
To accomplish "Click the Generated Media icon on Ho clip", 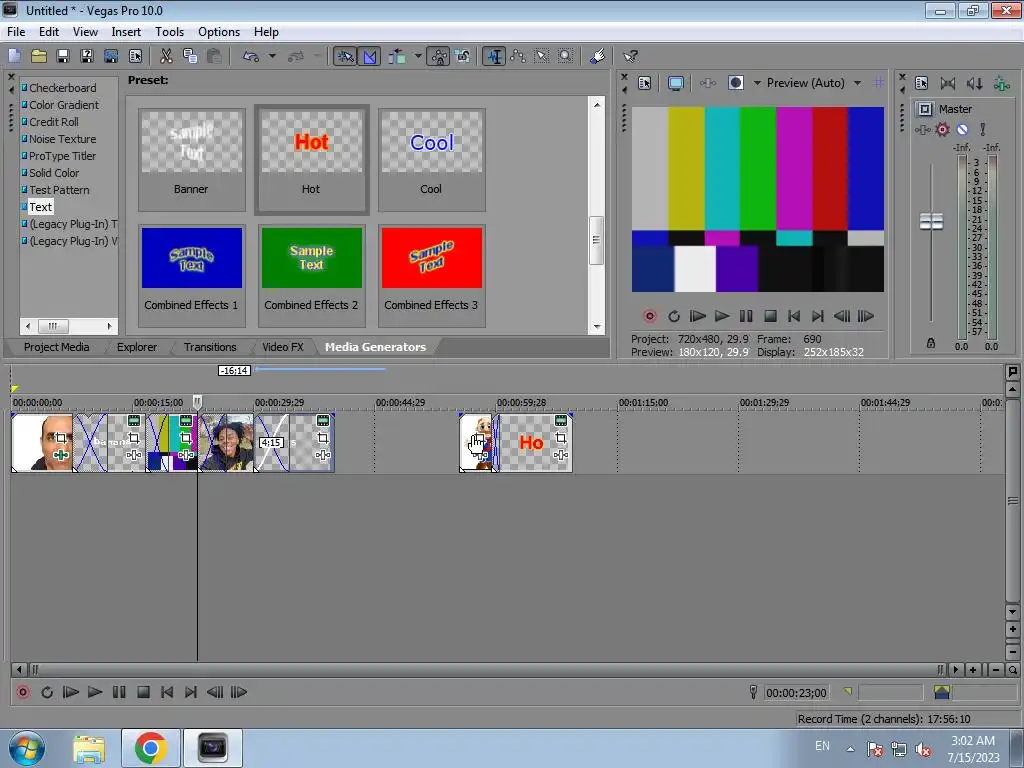I will tap(561, 421).
